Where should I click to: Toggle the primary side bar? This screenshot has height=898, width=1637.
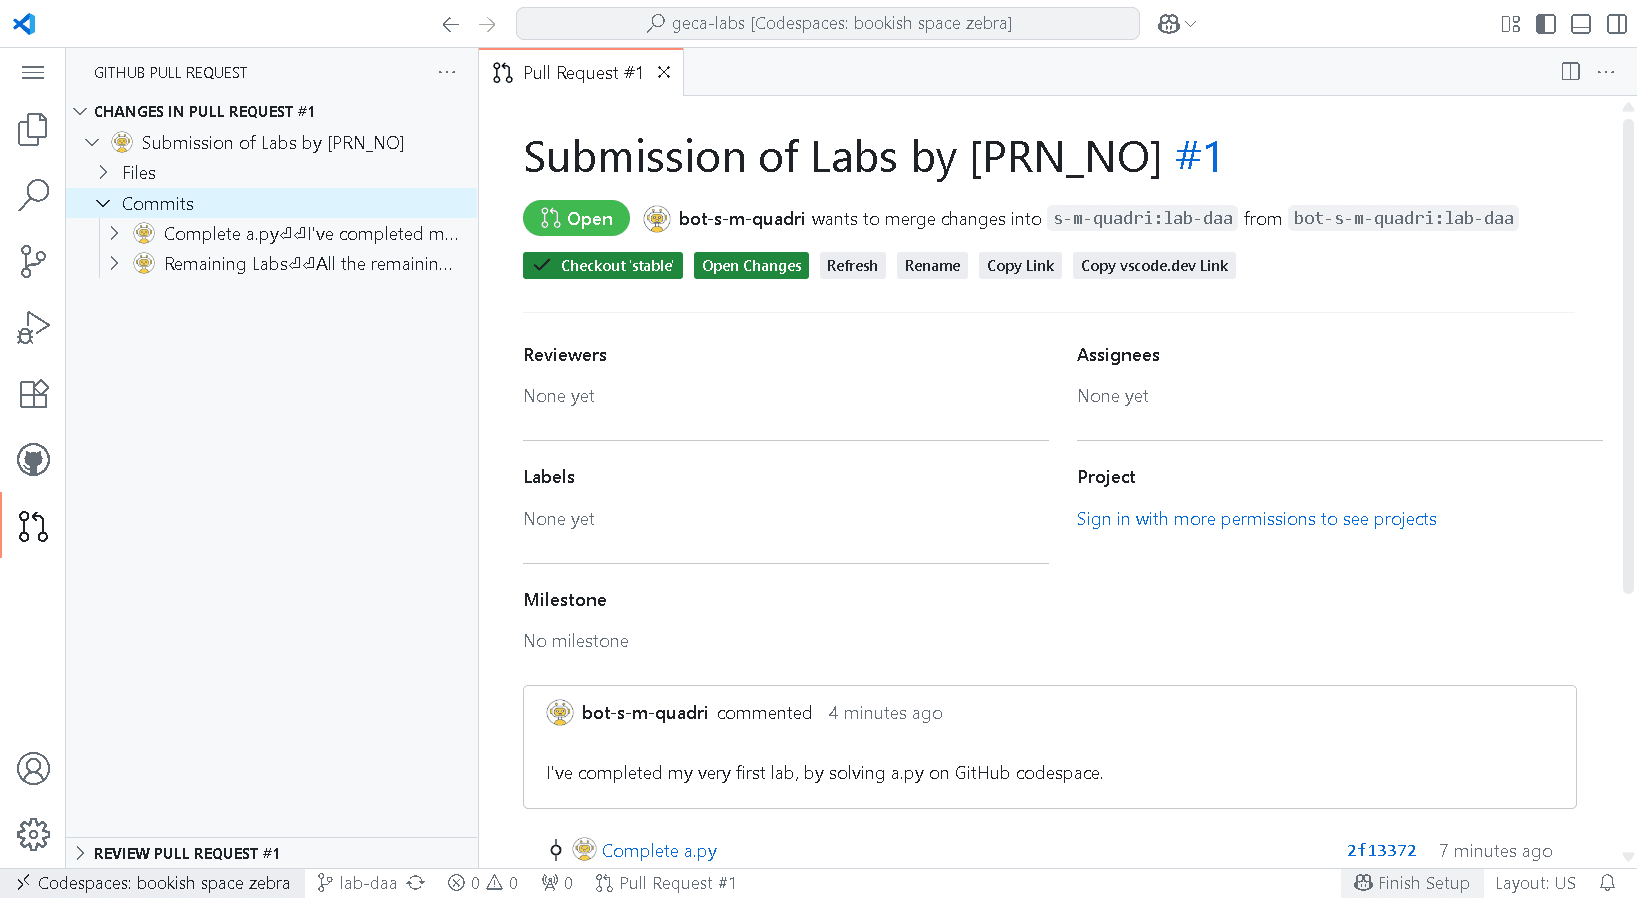click(1546, 24)
